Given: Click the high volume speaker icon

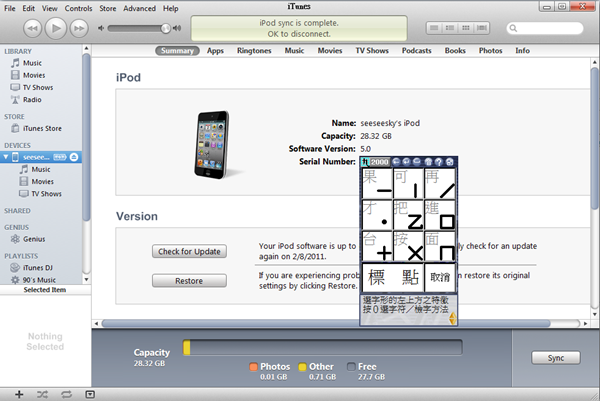Looking at the screenshot, I should (x=177, y=28).
